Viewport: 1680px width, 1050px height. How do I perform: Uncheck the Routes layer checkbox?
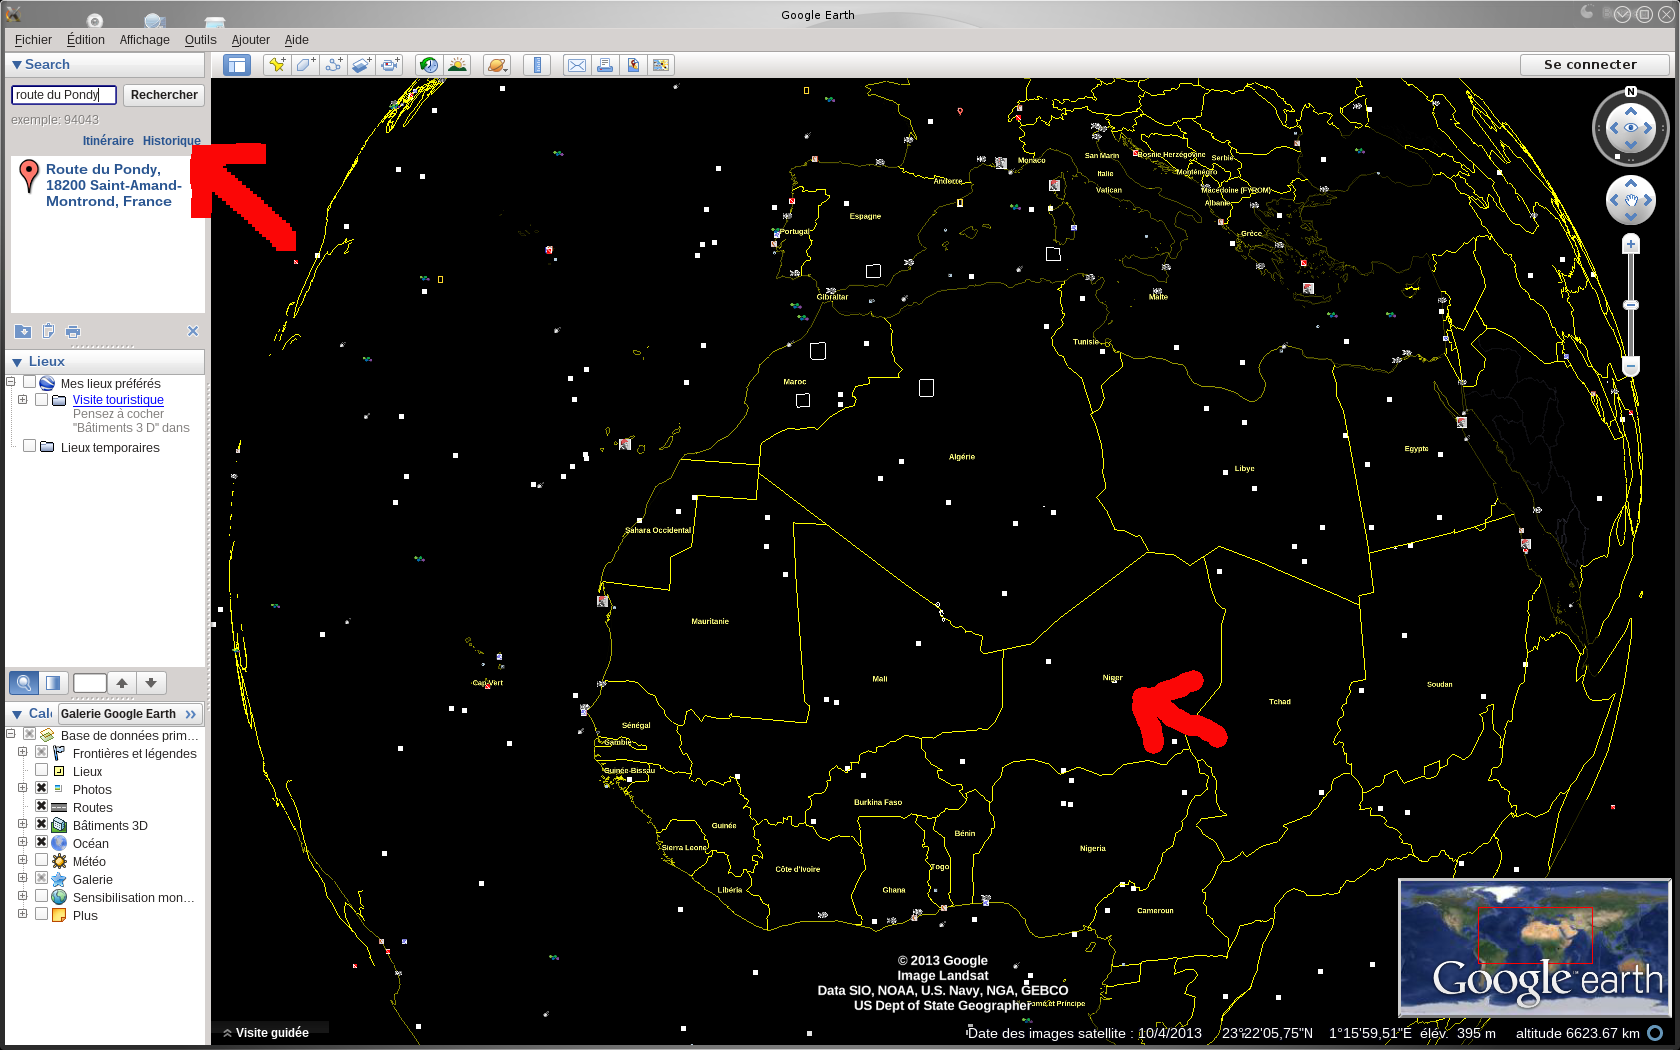(42, 806)
